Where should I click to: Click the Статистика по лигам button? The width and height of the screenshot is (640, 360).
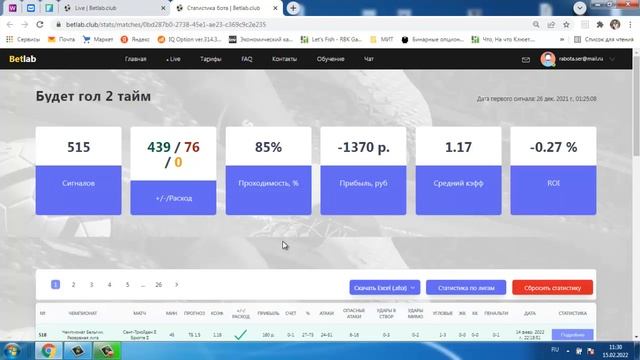pyautogui.click(x=466, y=288)
